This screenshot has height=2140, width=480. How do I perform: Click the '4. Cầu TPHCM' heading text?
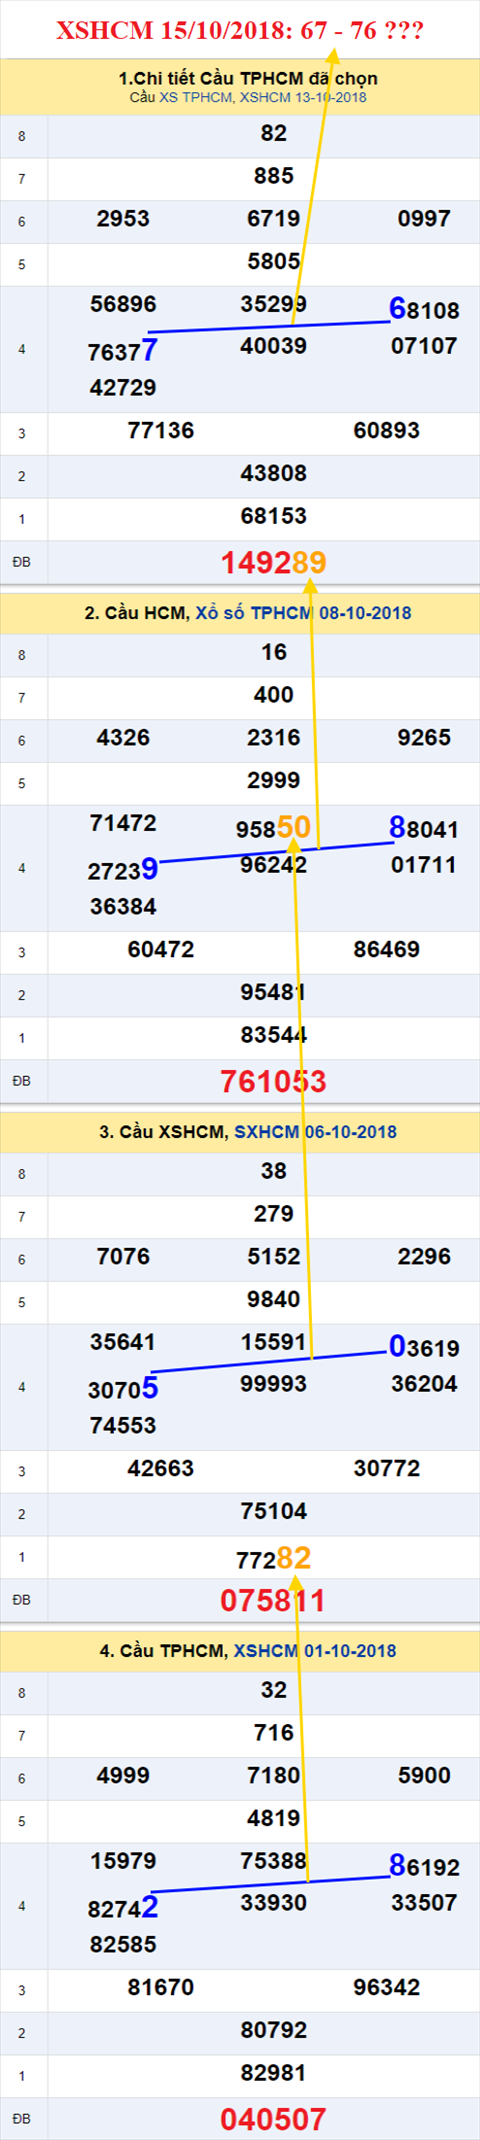point(163,1651)
